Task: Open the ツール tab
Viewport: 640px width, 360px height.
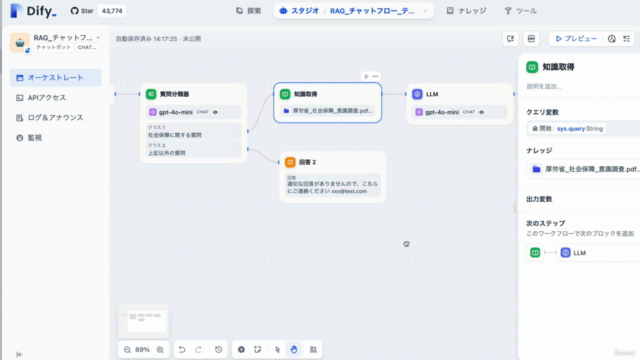Action: 520,11
